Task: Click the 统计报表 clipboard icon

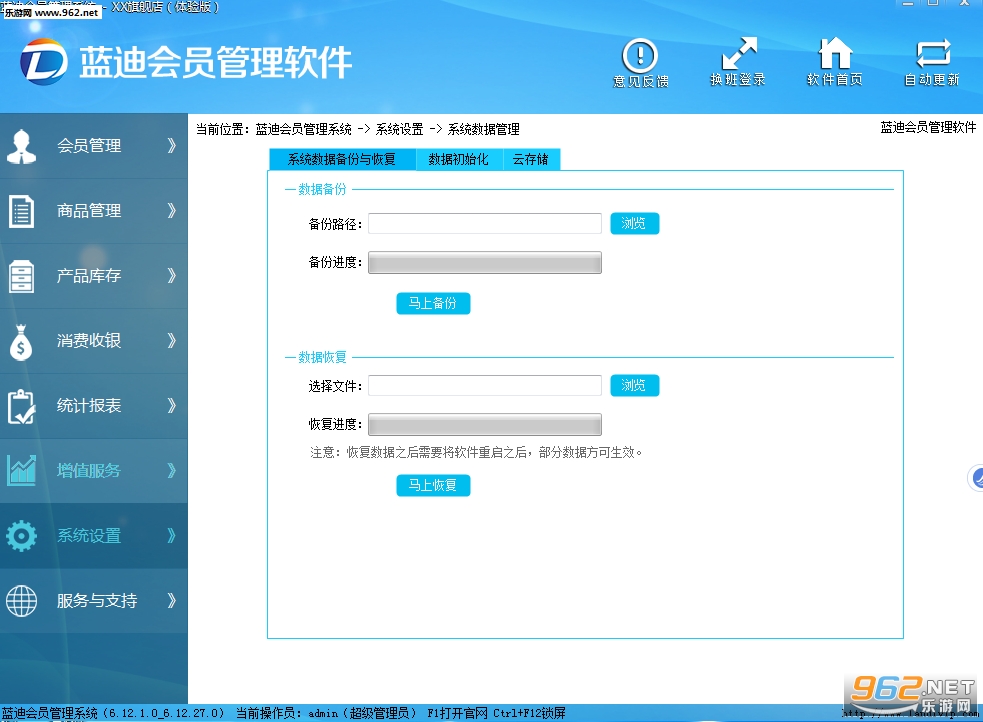Action: point(21,406)
